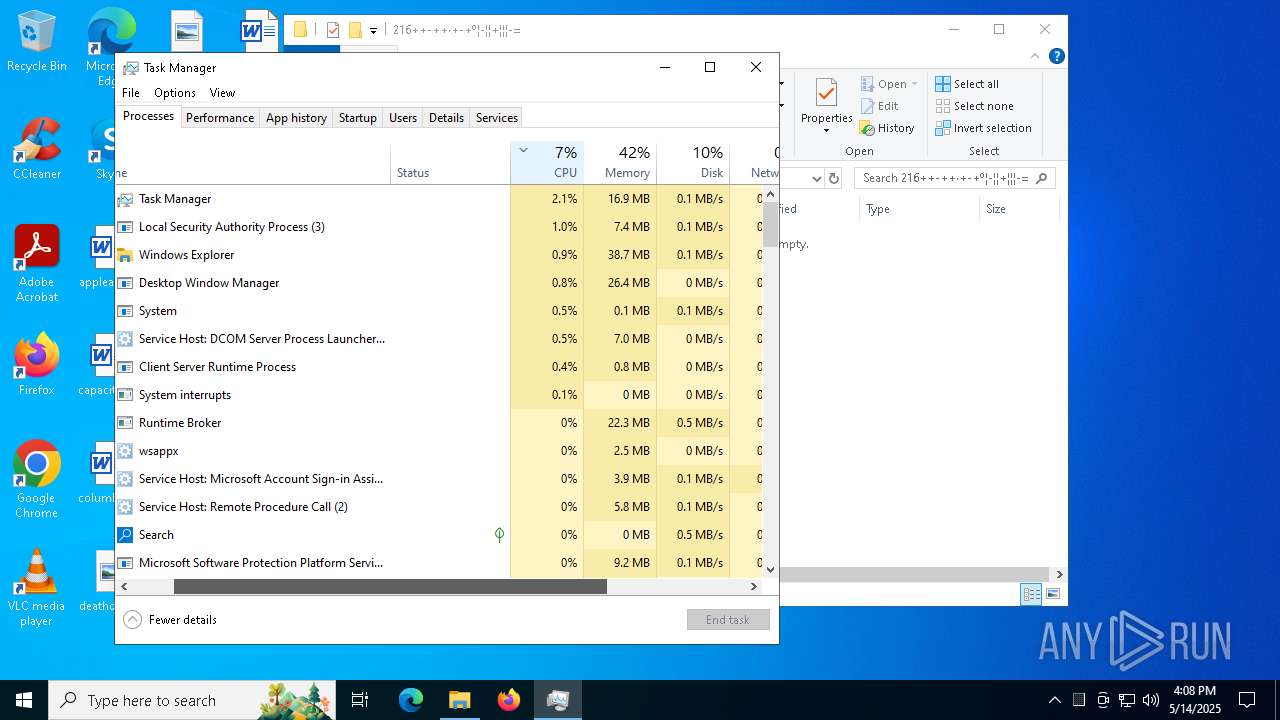
Task: Sort processes by Disk column header
Action: pos(693,163)
